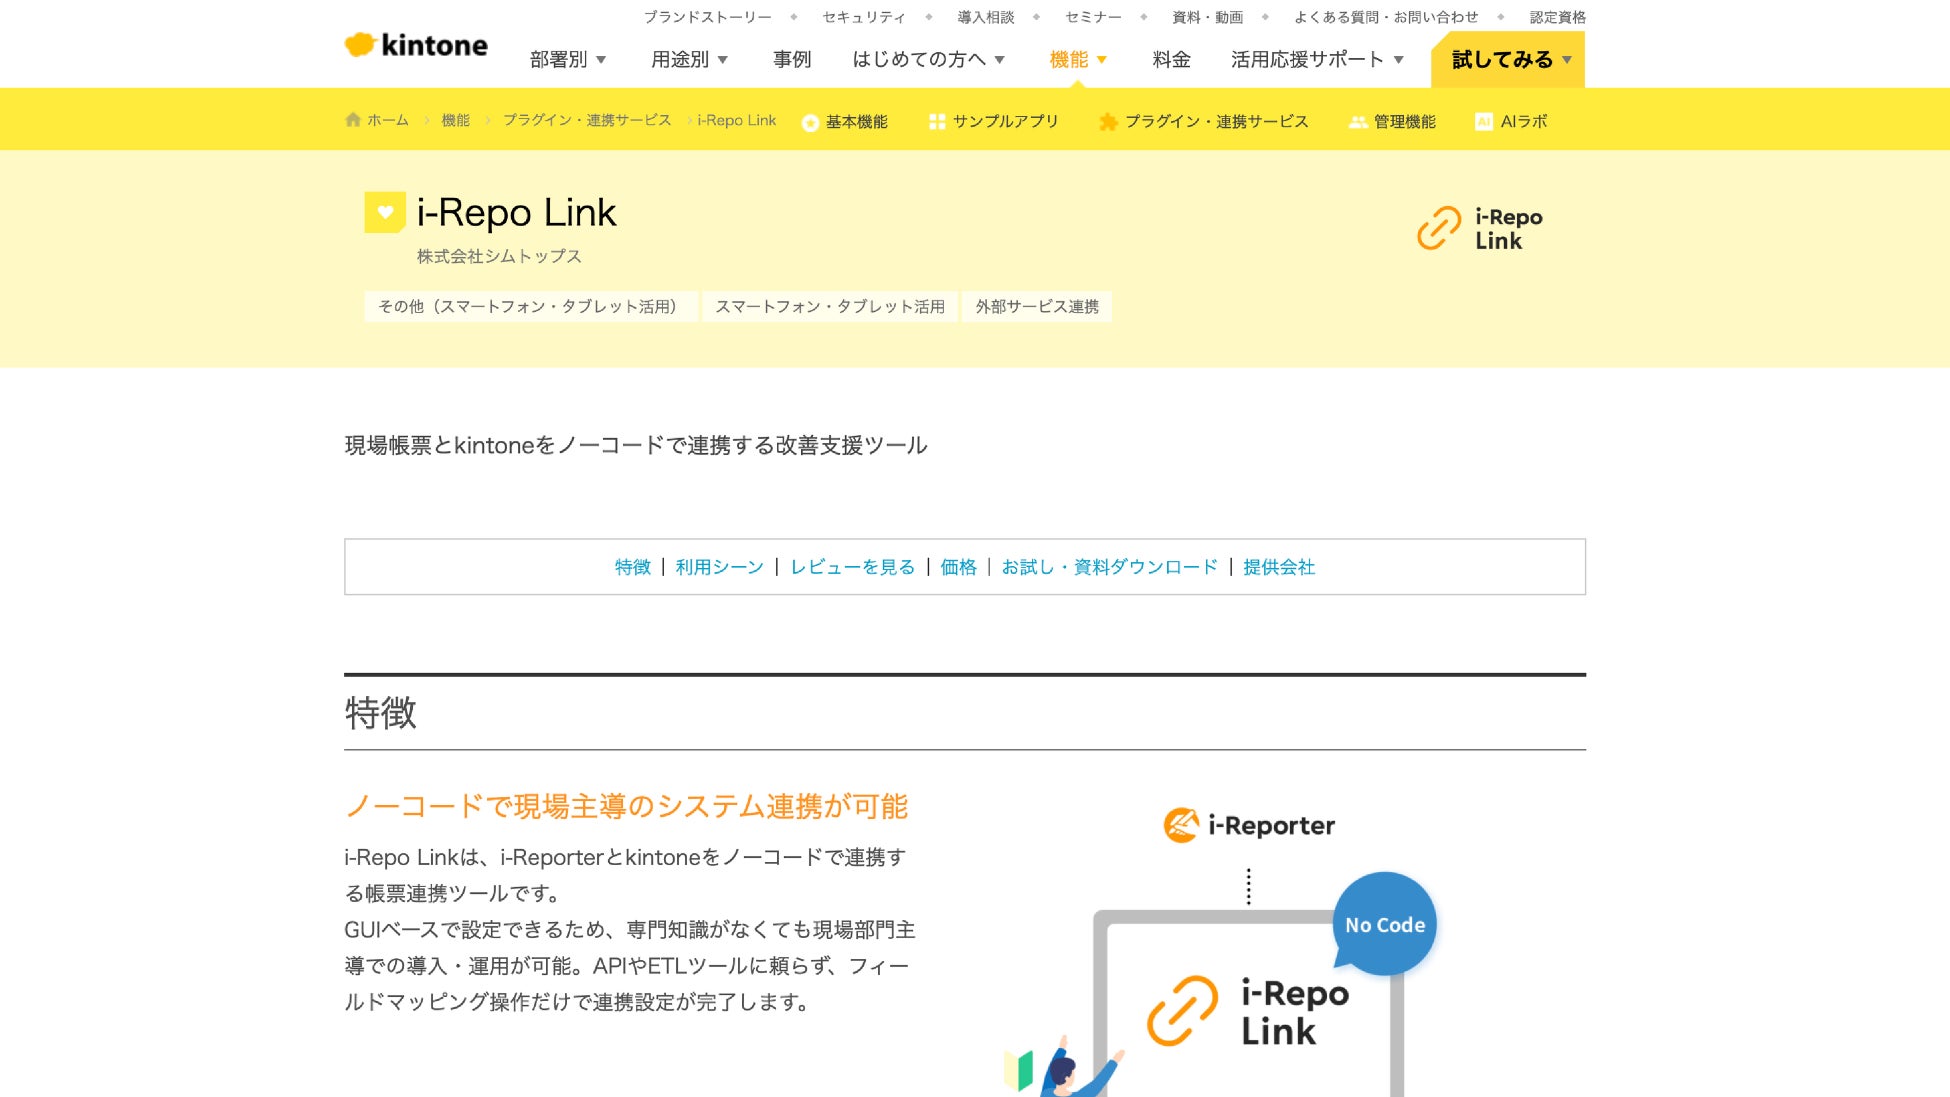This screenshot has width=1950, height=1097.
Task: Jump to レビューを見る anchor link
Action: [x=852, y=567]
